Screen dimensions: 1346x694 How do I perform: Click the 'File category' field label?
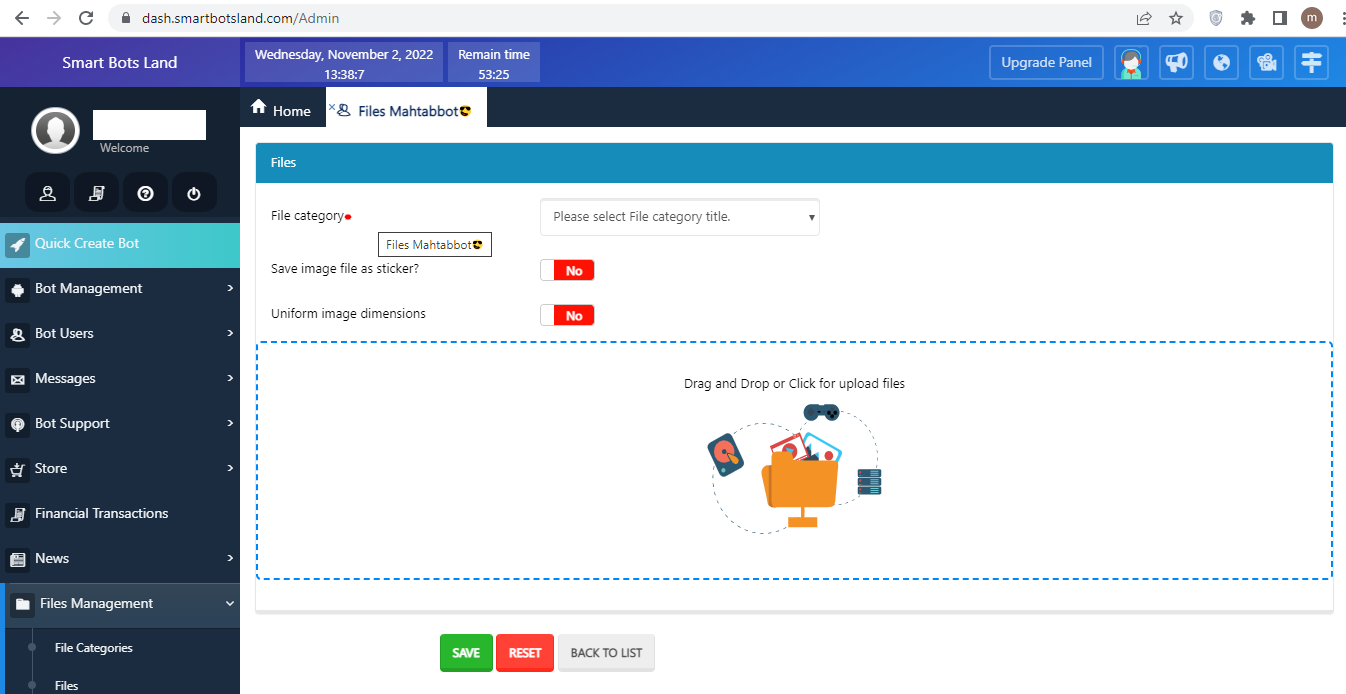(x=308, y=216)
